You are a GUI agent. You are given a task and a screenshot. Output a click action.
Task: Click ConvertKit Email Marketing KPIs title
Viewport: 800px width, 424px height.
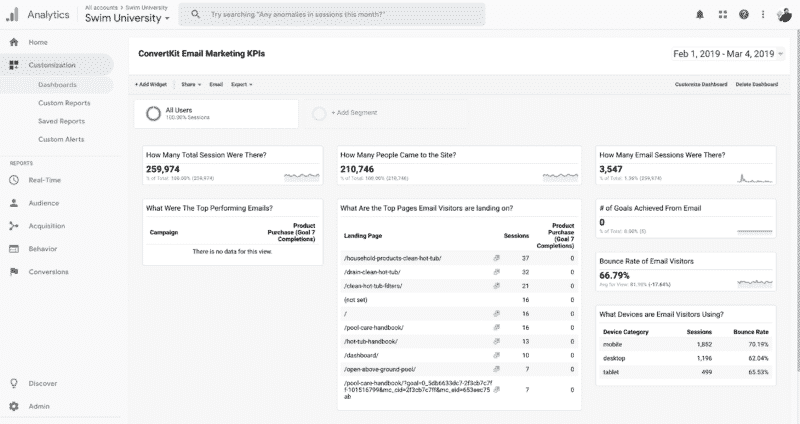coord(202,54)
